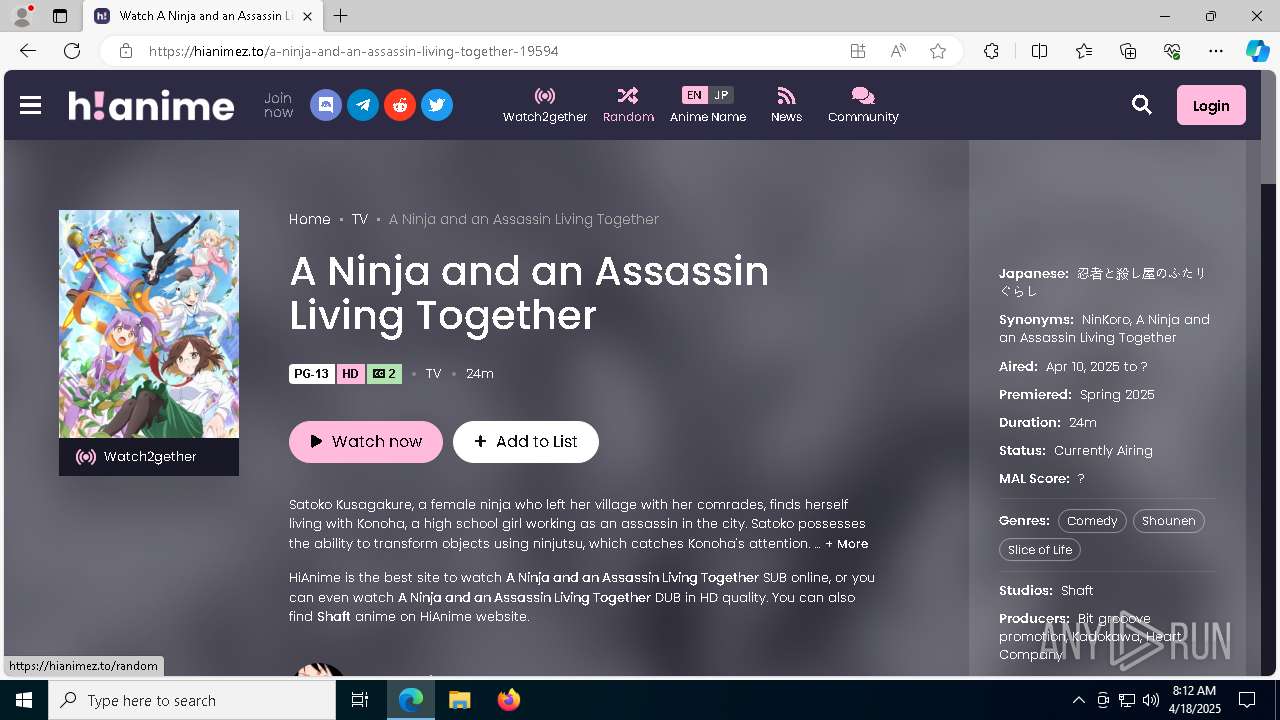This screenshot has height=720, width=1280.
Task: Open browser Extensions icon
Action: tap(991, 51)
